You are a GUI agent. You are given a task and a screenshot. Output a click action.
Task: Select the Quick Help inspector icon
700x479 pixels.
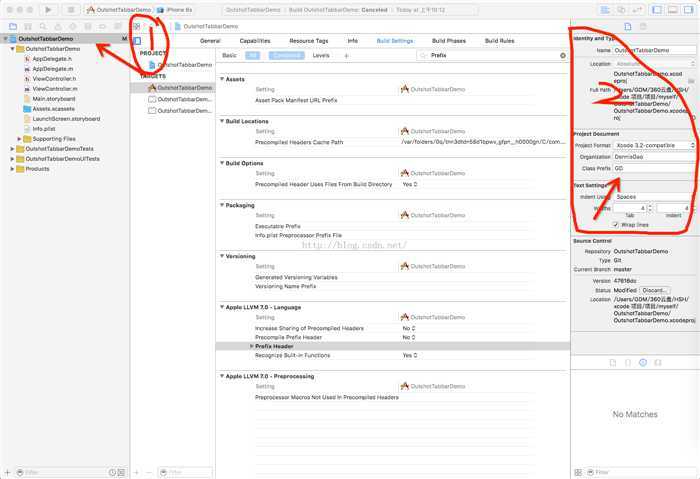pyautogui.click(x=643, y=27)
